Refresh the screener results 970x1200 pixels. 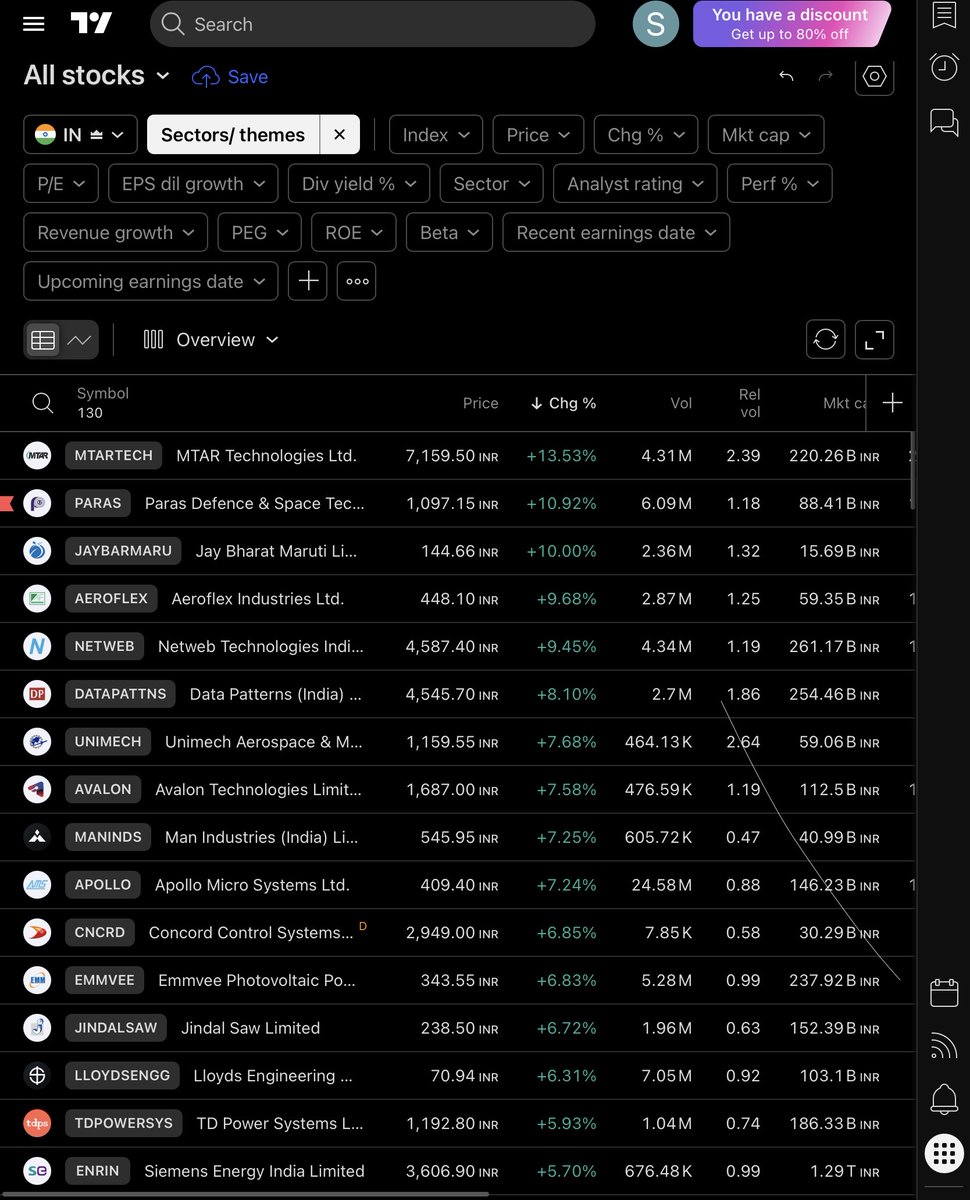[x=826, y=340]
